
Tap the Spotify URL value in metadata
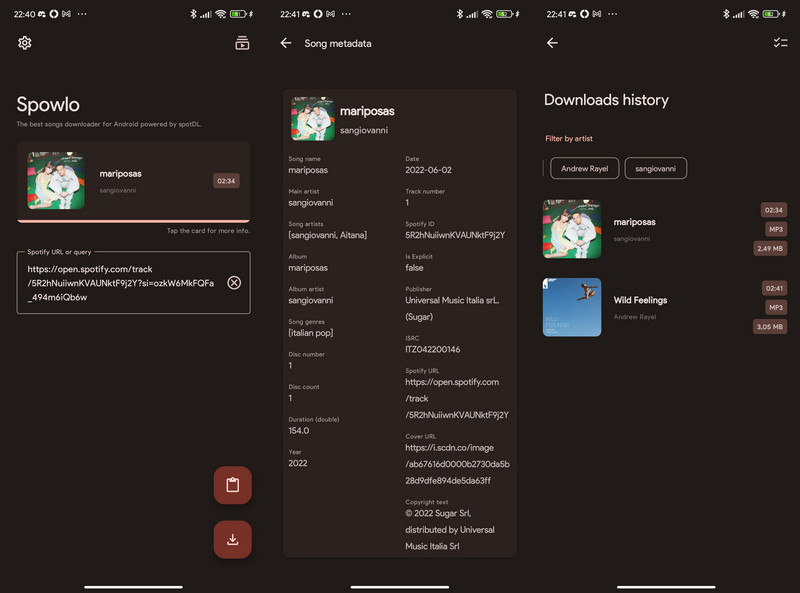tap(457, 399)
